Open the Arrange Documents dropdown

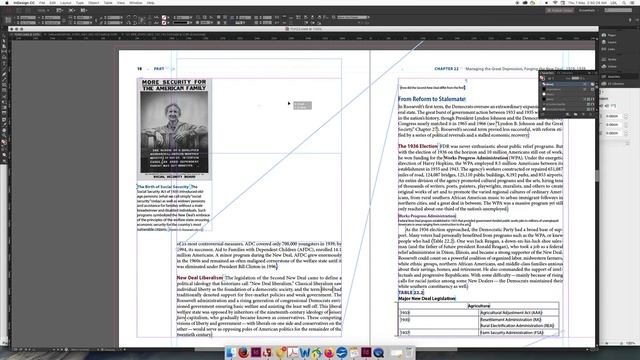[84, 10]
